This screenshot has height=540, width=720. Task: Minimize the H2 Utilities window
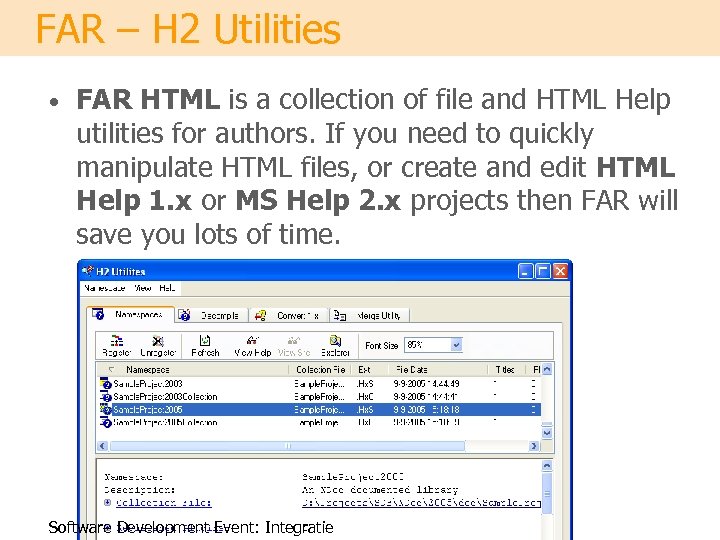coord(525,271)
